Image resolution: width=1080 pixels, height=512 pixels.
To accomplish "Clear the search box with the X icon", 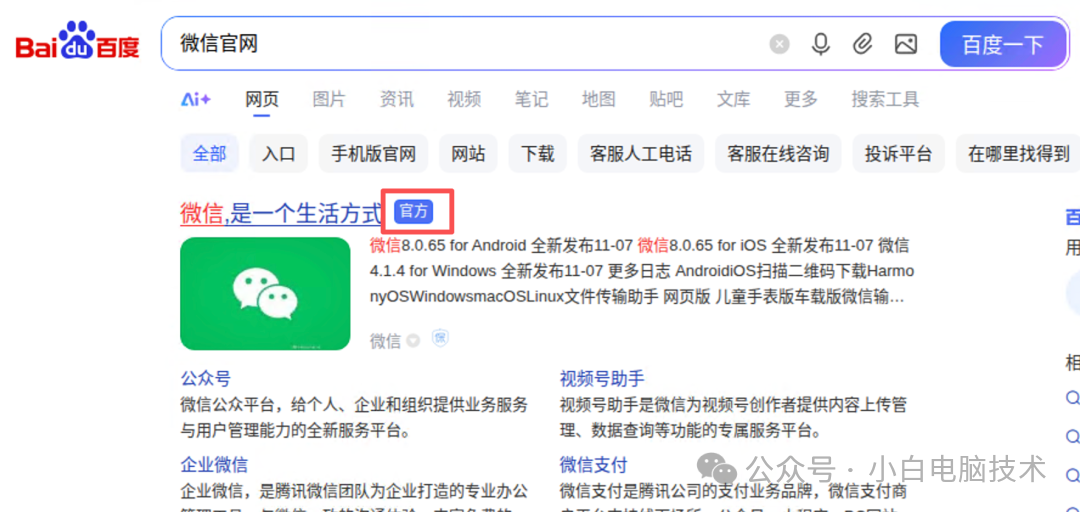I will [x=779, y=45].
